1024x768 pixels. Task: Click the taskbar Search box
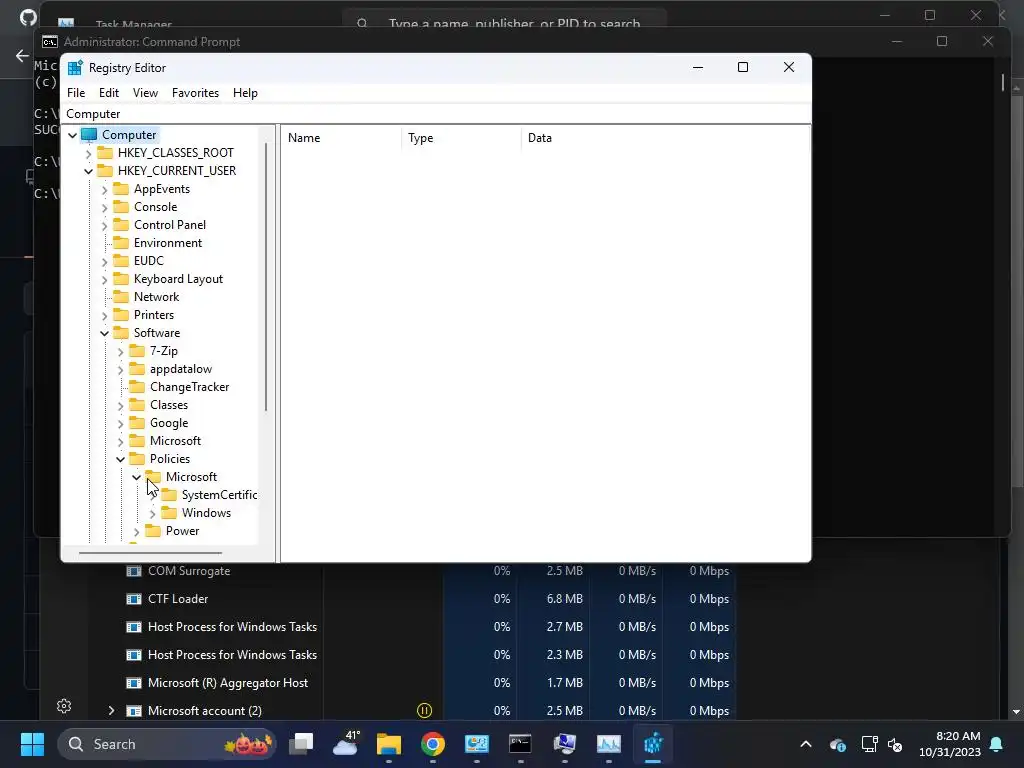[x=167, y=744]
